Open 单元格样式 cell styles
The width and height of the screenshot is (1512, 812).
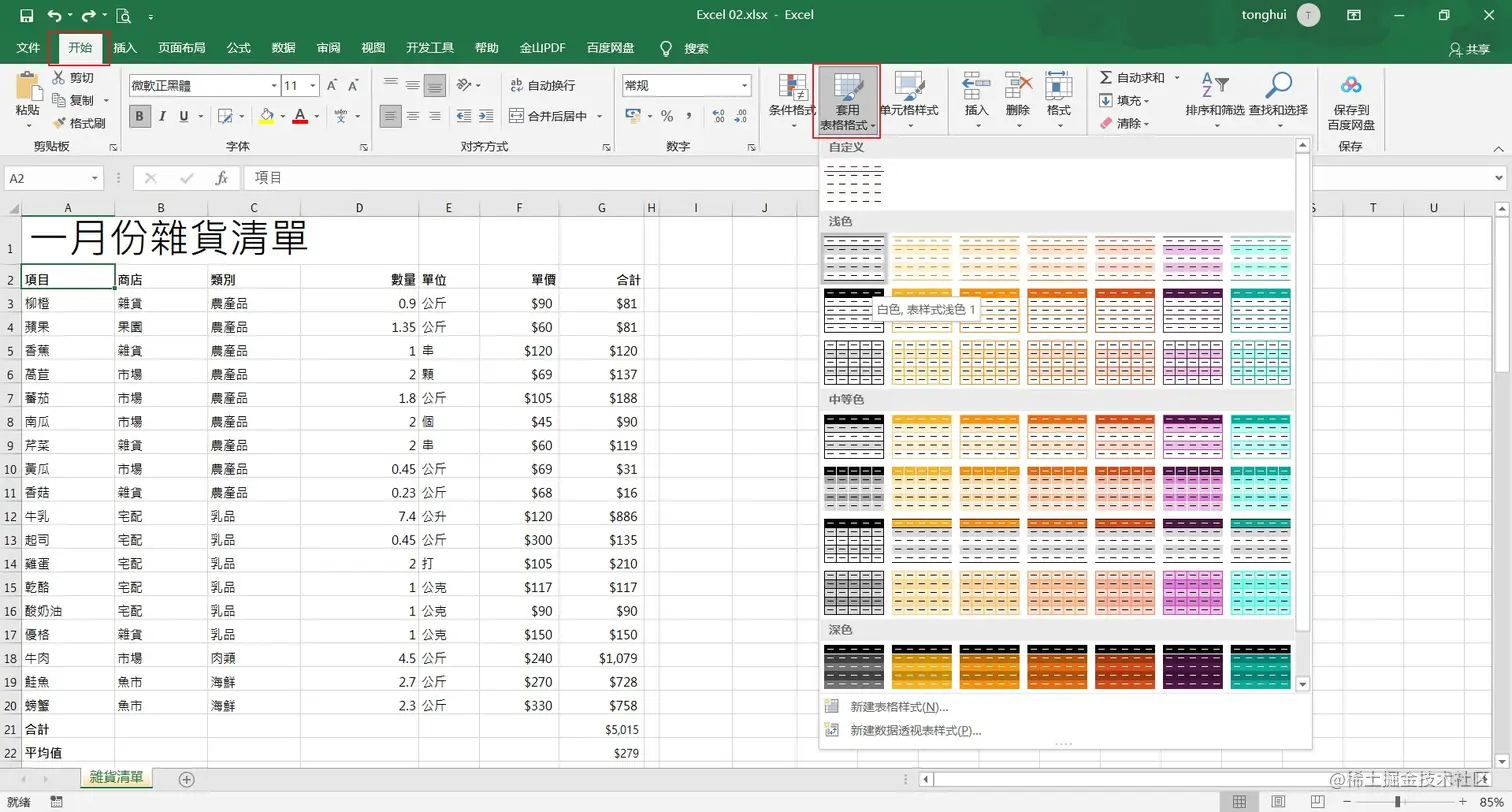[x=909, y=100]
